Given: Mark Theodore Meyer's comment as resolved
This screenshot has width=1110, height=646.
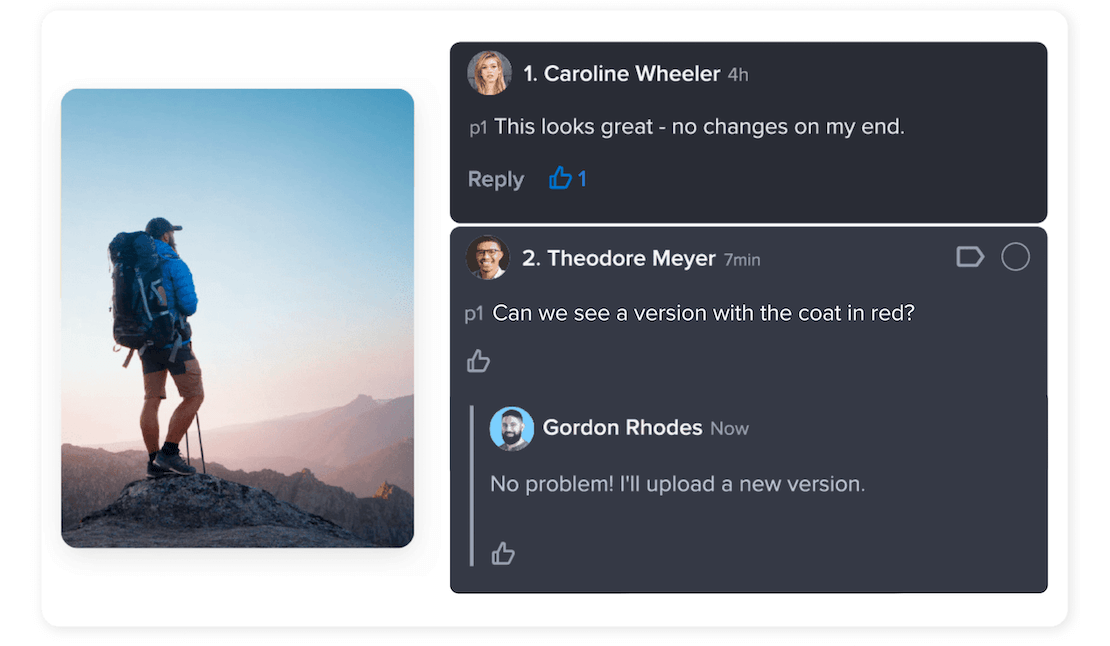Looking at the screenshot, I should (1015, 256).
